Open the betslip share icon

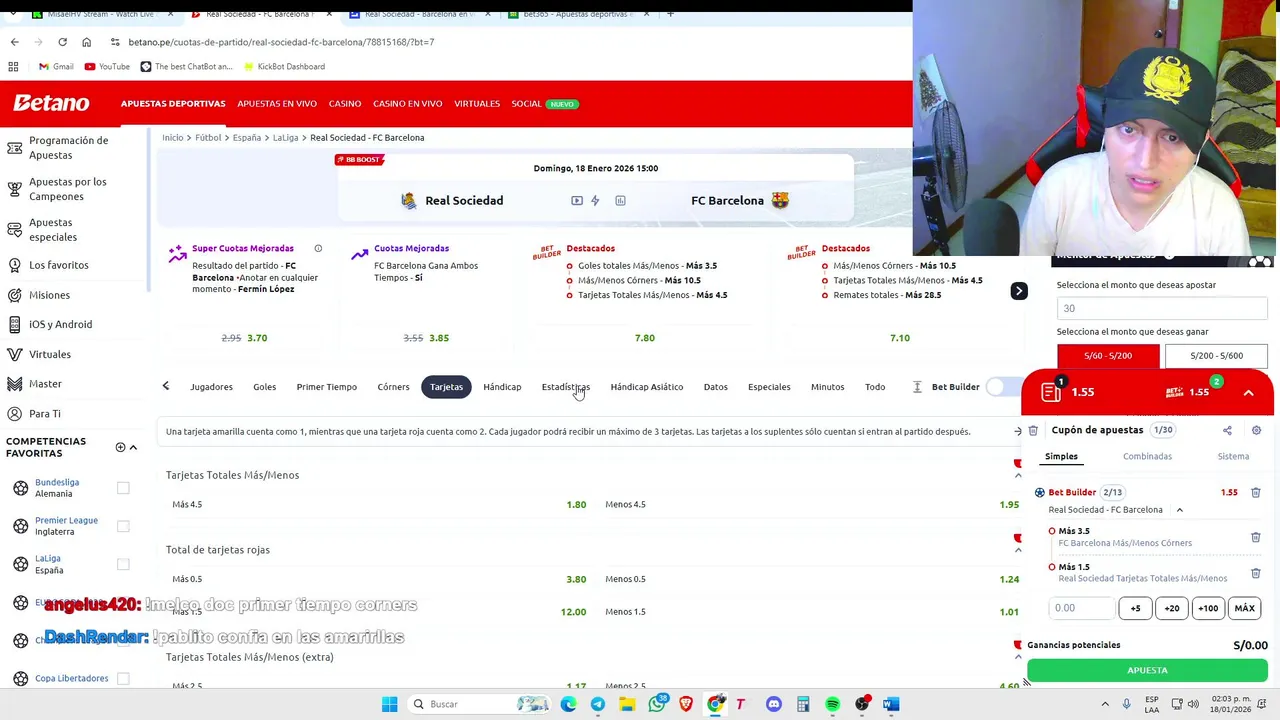pos(1227,430)
